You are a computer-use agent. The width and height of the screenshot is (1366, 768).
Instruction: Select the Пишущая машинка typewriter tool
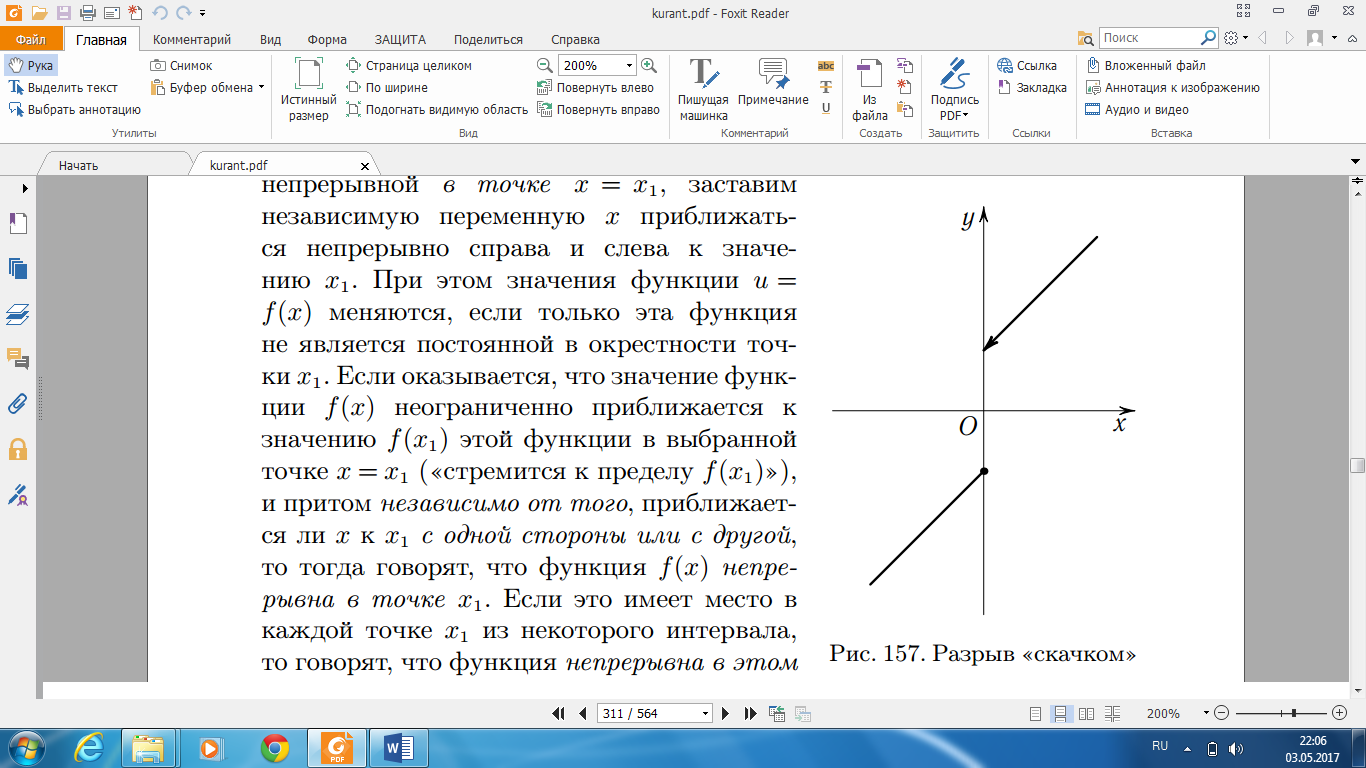click(x=704, y=90)
